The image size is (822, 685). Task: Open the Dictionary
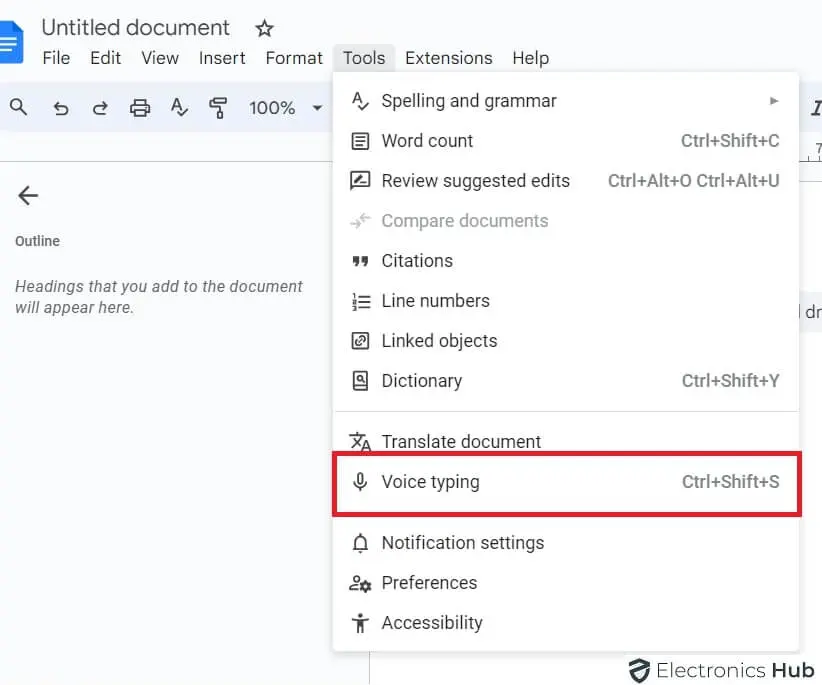point(566,380)
